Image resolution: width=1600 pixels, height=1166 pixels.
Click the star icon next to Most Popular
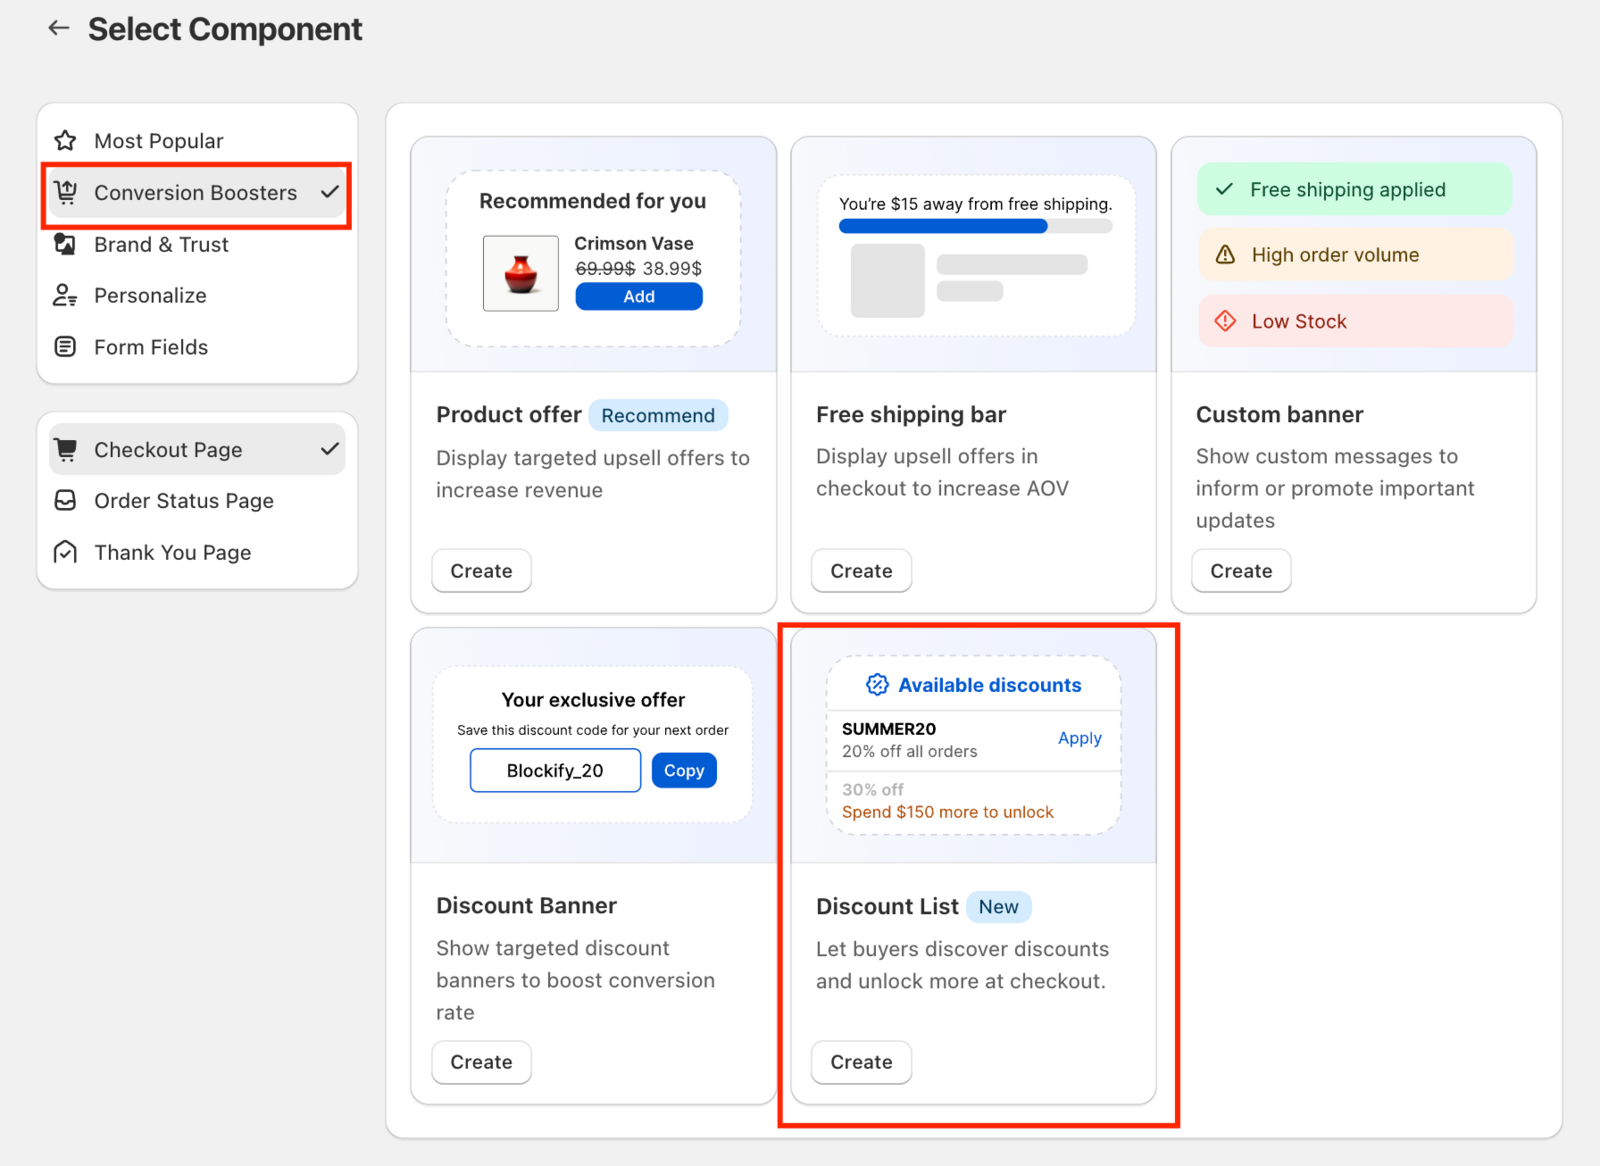coord(65,140)
